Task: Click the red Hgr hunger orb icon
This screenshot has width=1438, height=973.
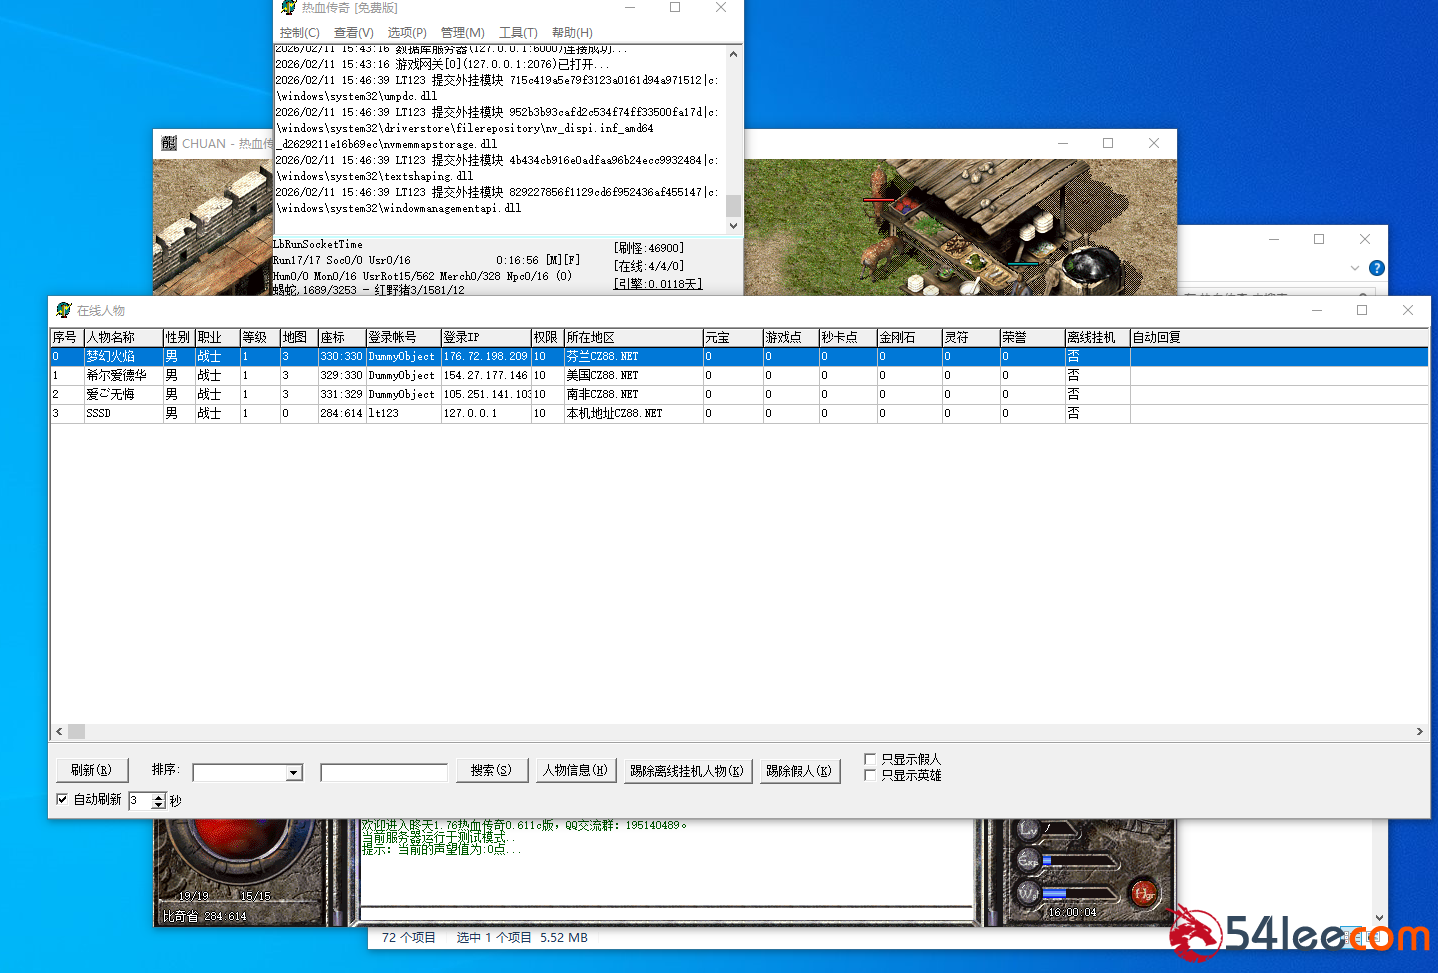Action: click(x=1143, y=892)
